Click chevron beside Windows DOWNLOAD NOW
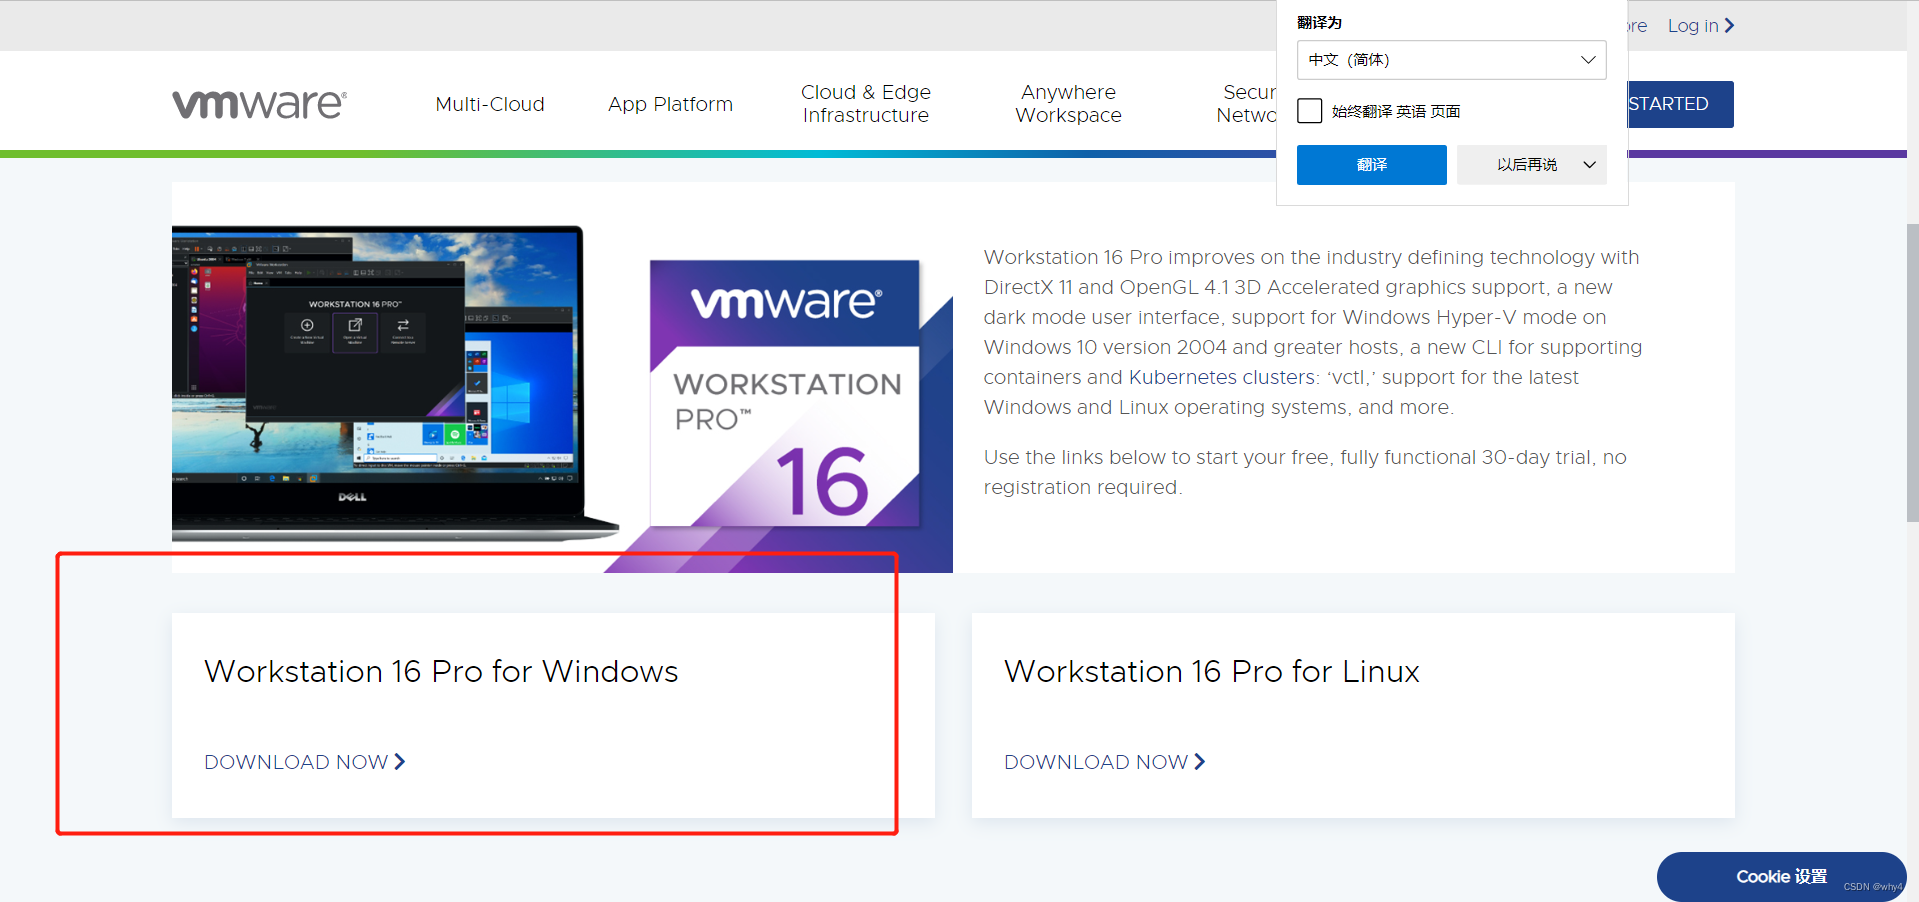This screenshot has height=902, width=1919. 400,762
